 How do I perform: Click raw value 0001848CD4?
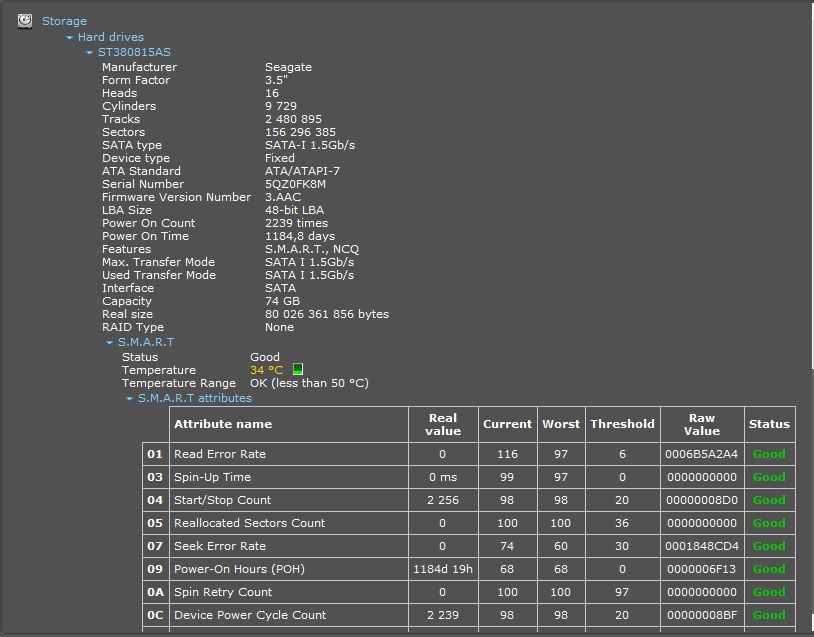701,546
